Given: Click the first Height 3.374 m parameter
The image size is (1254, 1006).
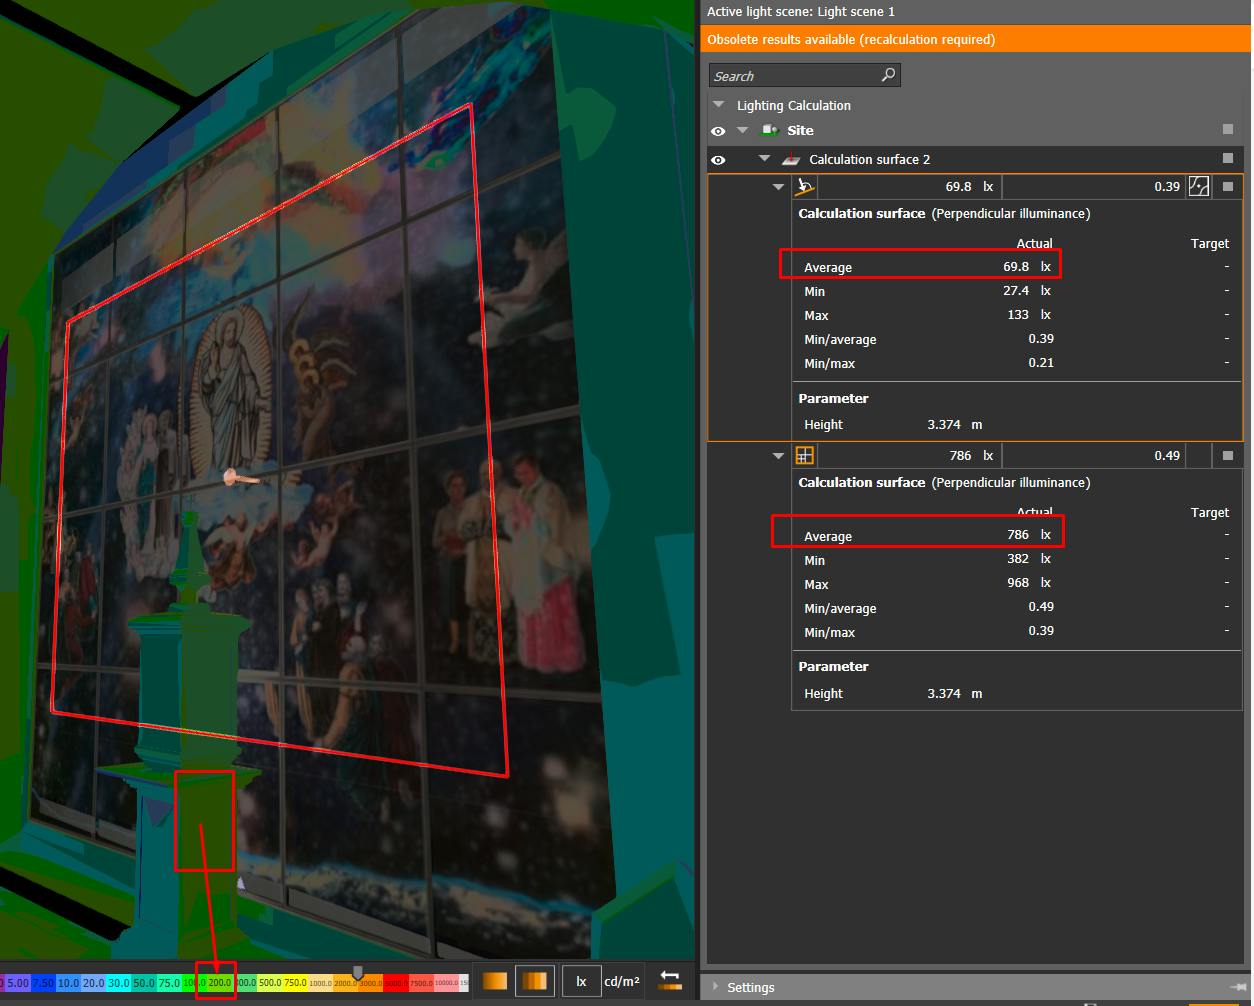Looking at the screenshot, I should (954, 425).
